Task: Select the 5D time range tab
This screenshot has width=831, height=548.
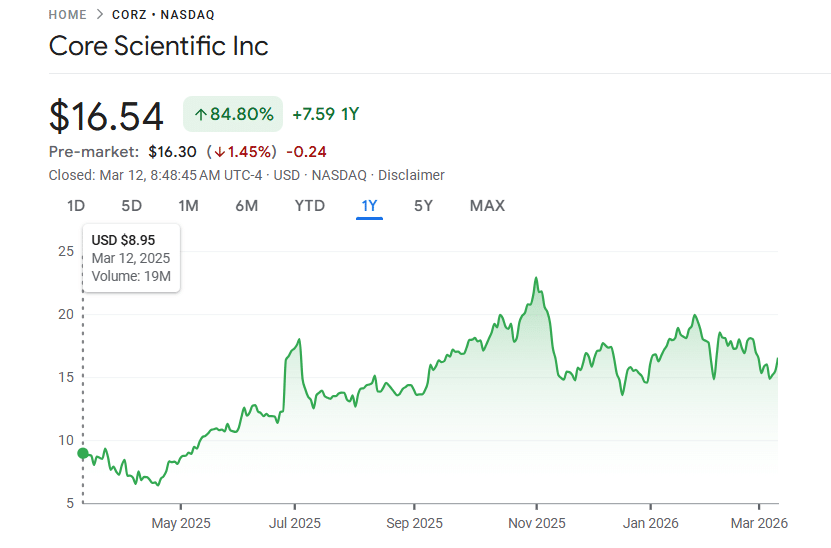Action: point(132,206)
